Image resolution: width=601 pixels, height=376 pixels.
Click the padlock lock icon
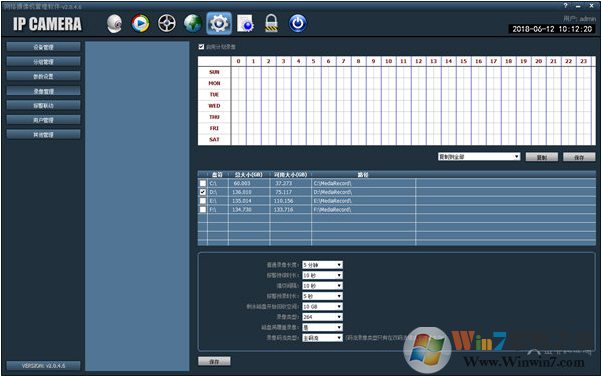(271, 23)
